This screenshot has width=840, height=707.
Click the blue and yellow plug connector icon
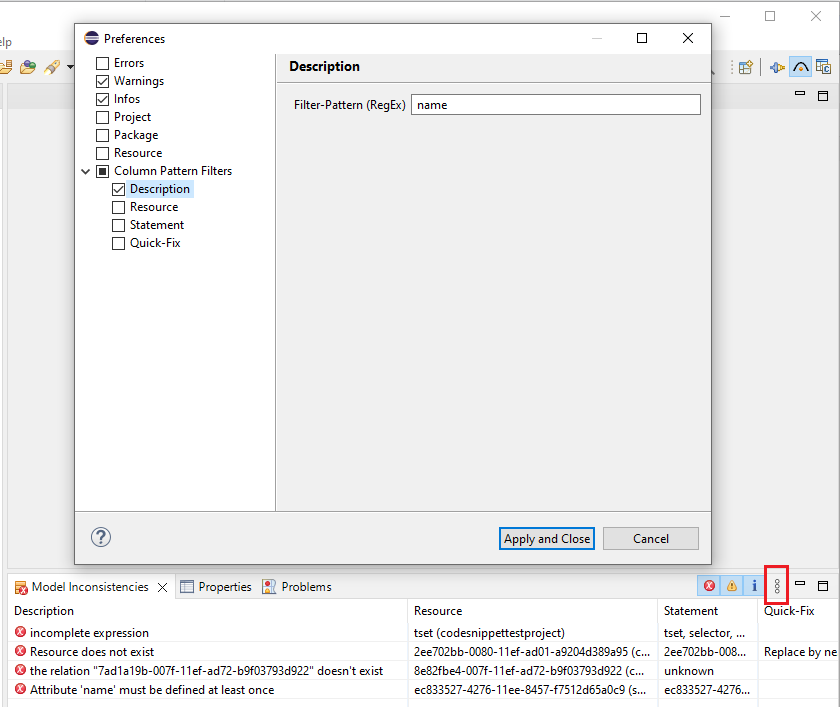tap(777, 67)
